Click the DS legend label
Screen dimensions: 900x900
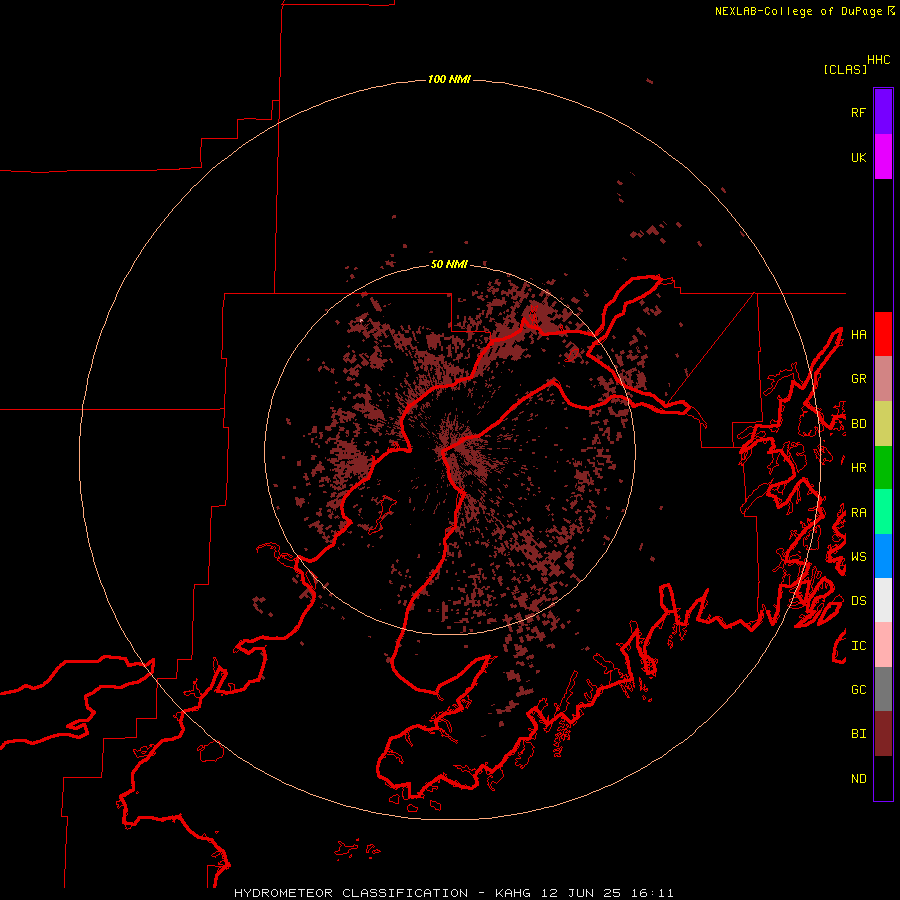(859, 601)
